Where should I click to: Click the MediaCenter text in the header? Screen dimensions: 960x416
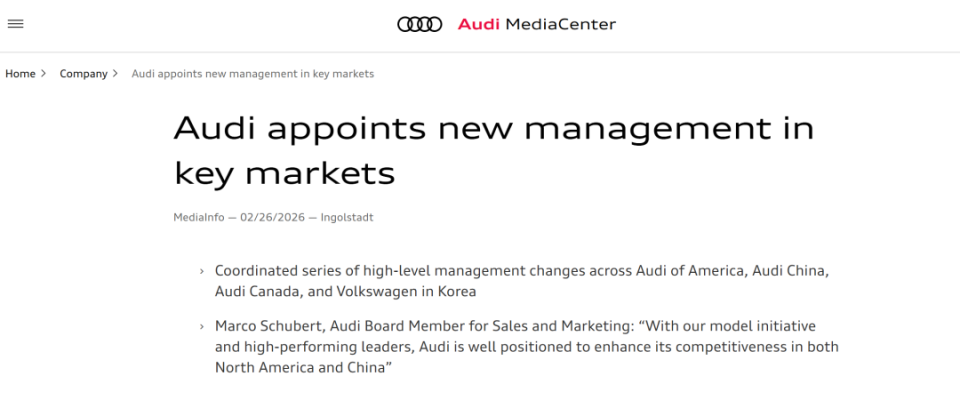(x=561, y=24)
